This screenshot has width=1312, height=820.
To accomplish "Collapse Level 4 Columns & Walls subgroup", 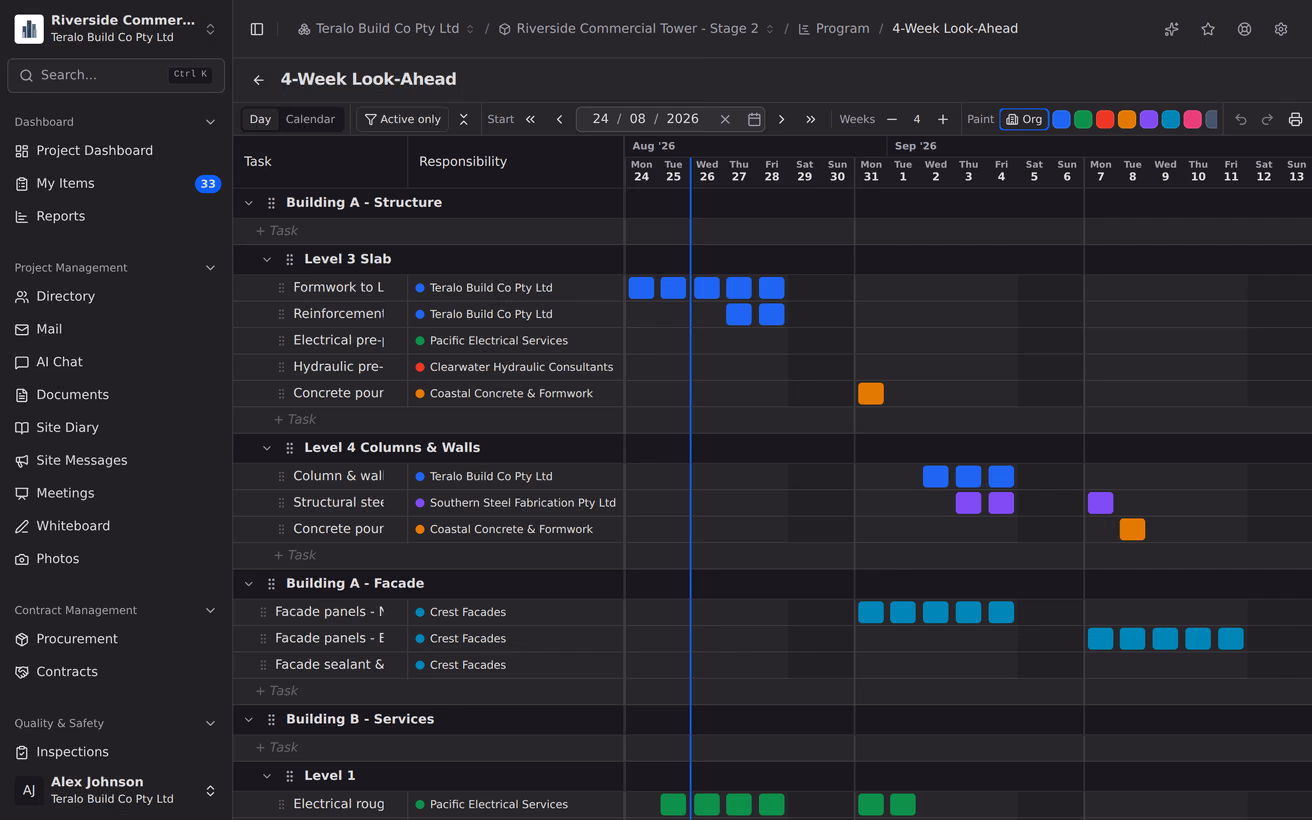I will tap(267, 448).
